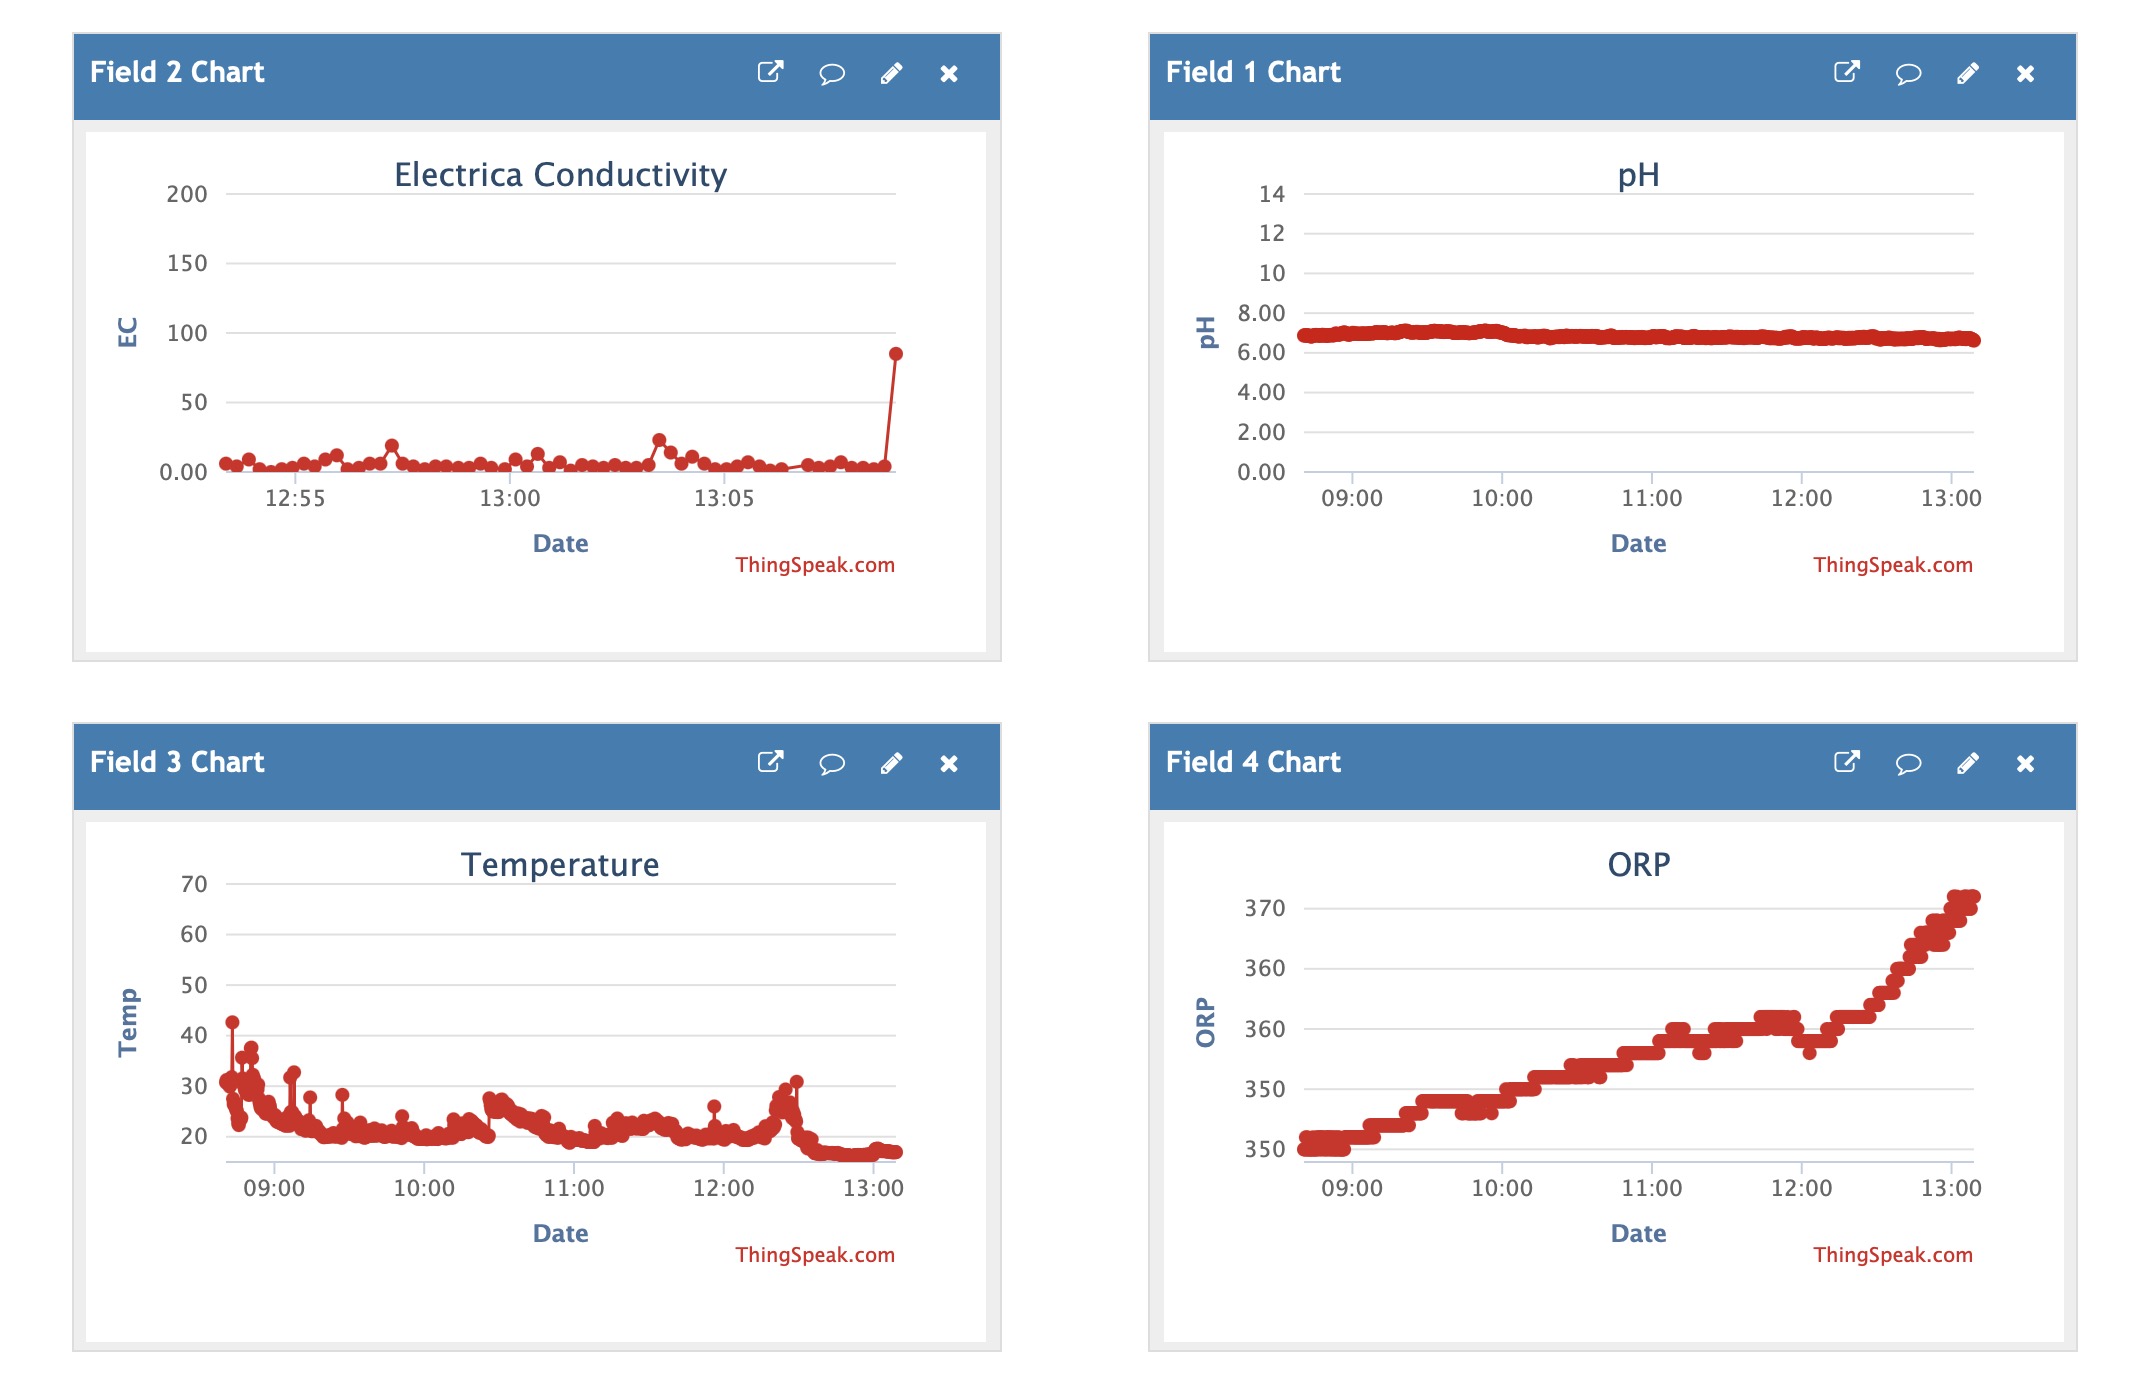Click the Temp axis label
This screenshot has height=1378, width=2144.
[127, 1022]
